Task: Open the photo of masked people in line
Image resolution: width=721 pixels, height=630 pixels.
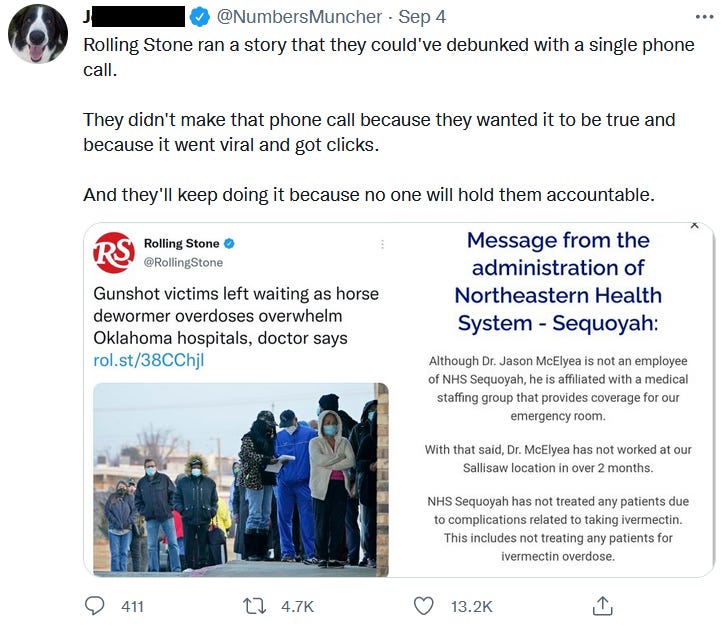Action: [241, 480]
